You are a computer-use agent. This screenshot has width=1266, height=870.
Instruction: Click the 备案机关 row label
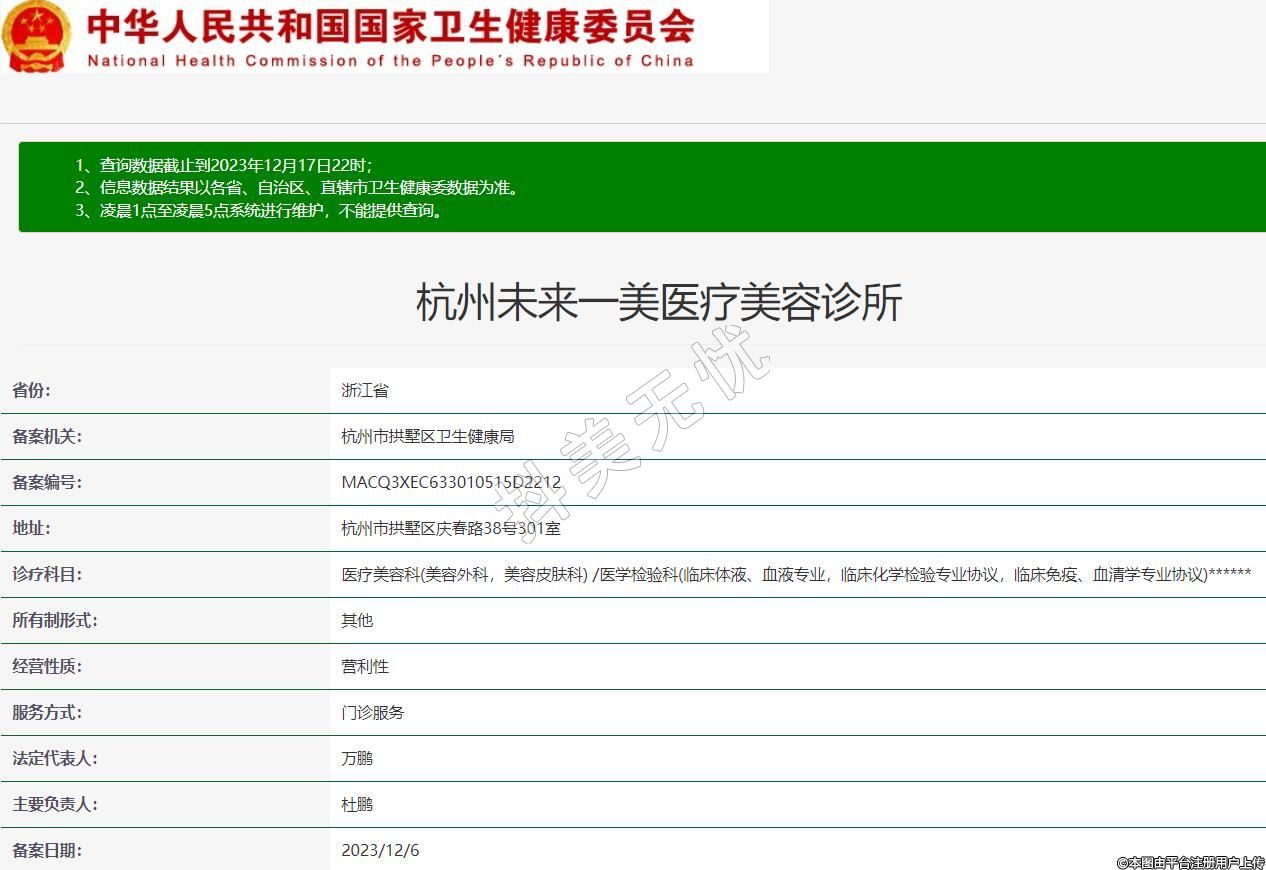47,437
